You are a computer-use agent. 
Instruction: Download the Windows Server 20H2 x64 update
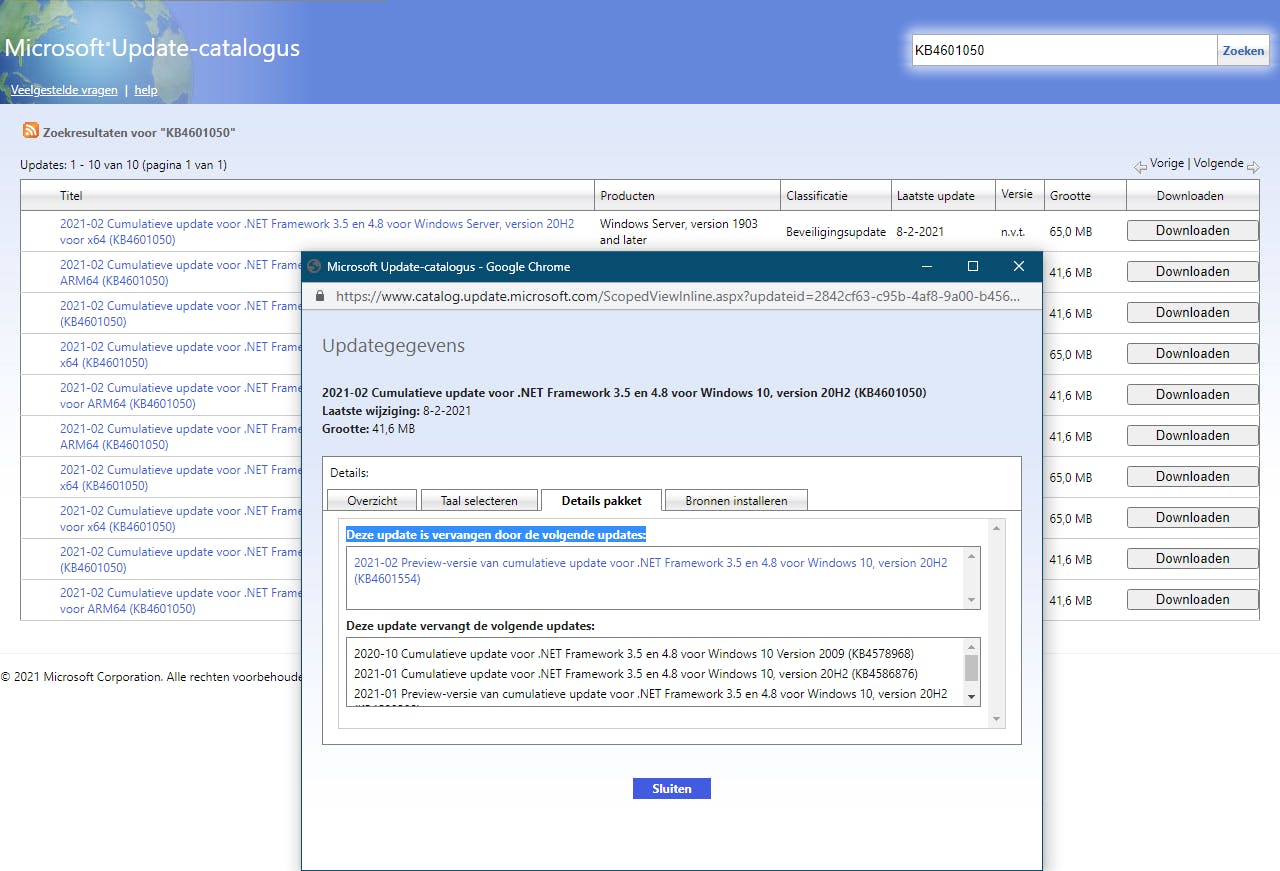point(1192,231)
